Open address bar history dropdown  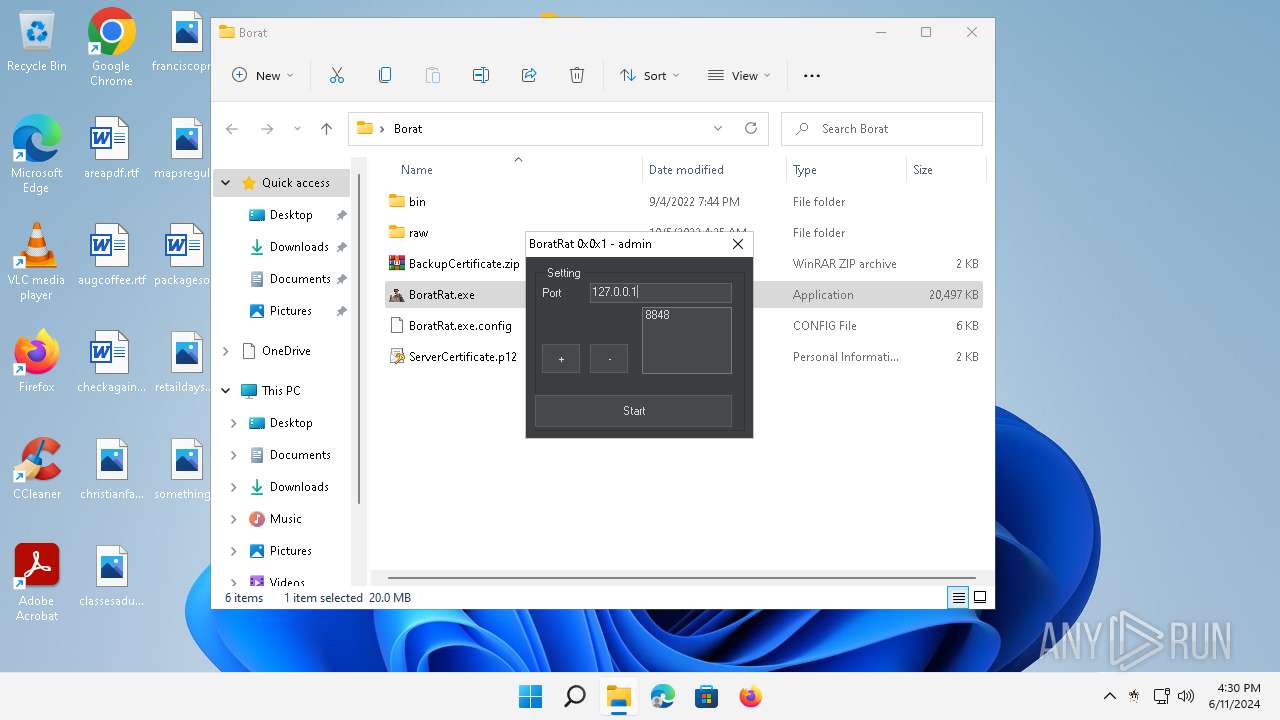[x=717, y=128]
